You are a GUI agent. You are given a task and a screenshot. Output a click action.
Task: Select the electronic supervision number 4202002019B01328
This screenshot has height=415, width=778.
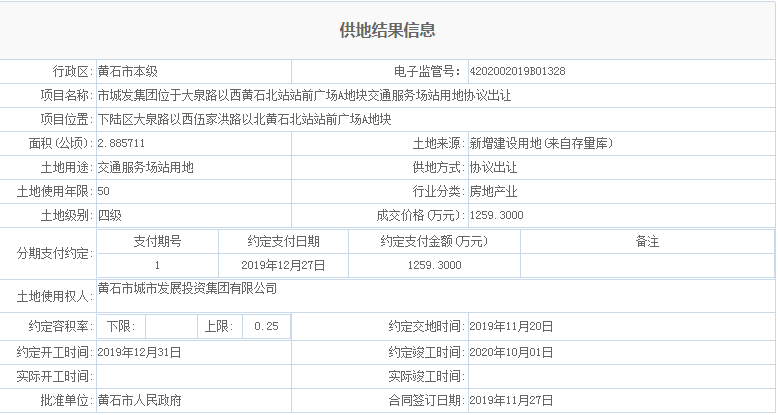516,72
